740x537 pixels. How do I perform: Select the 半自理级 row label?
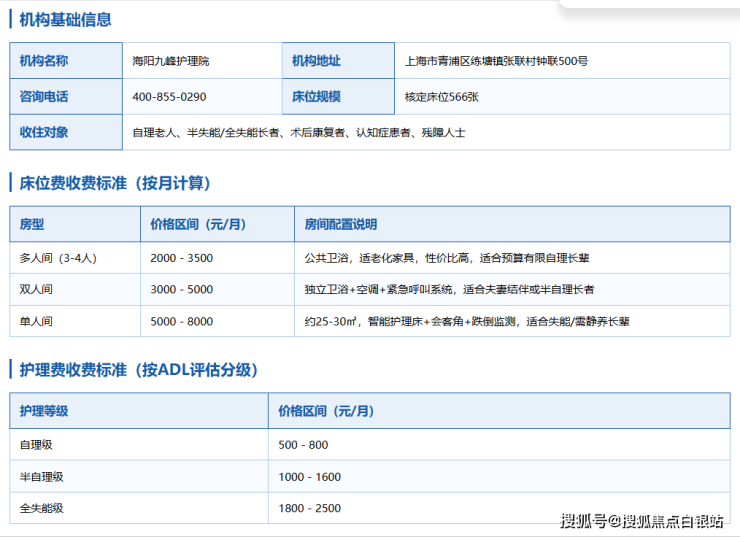pyautogui.click(x=42, y=477)
